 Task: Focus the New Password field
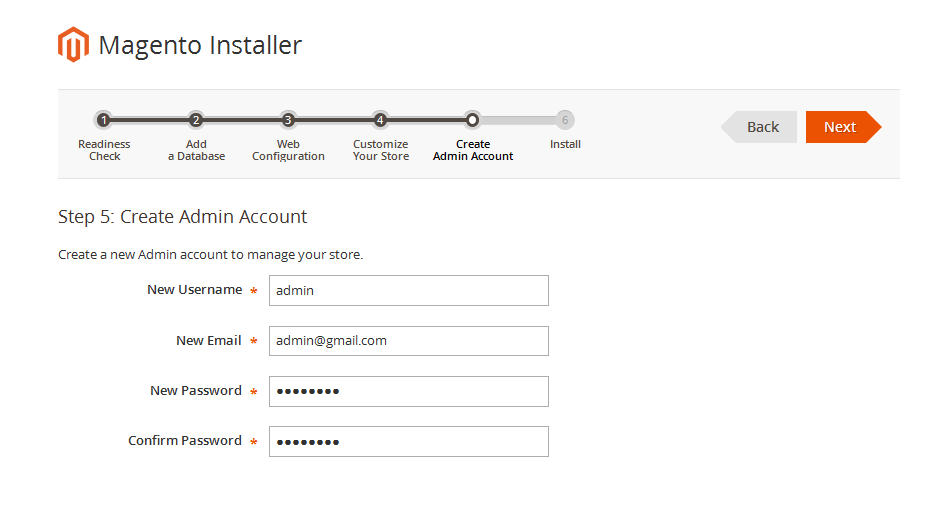[x=408, y=391]
